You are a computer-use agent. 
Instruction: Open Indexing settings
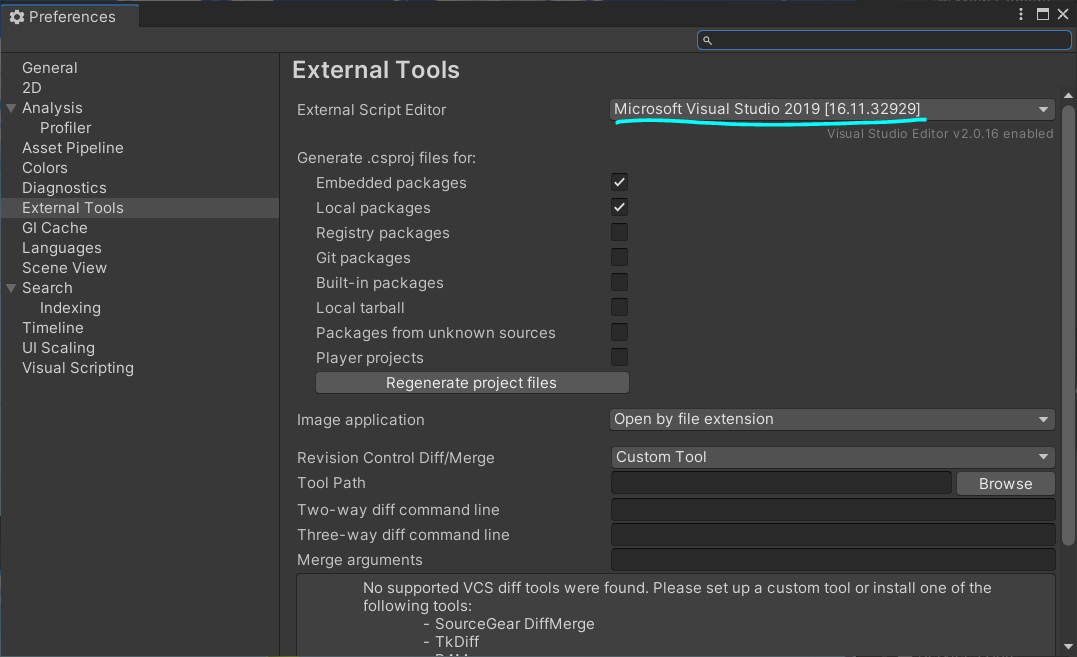click(70, 308)
